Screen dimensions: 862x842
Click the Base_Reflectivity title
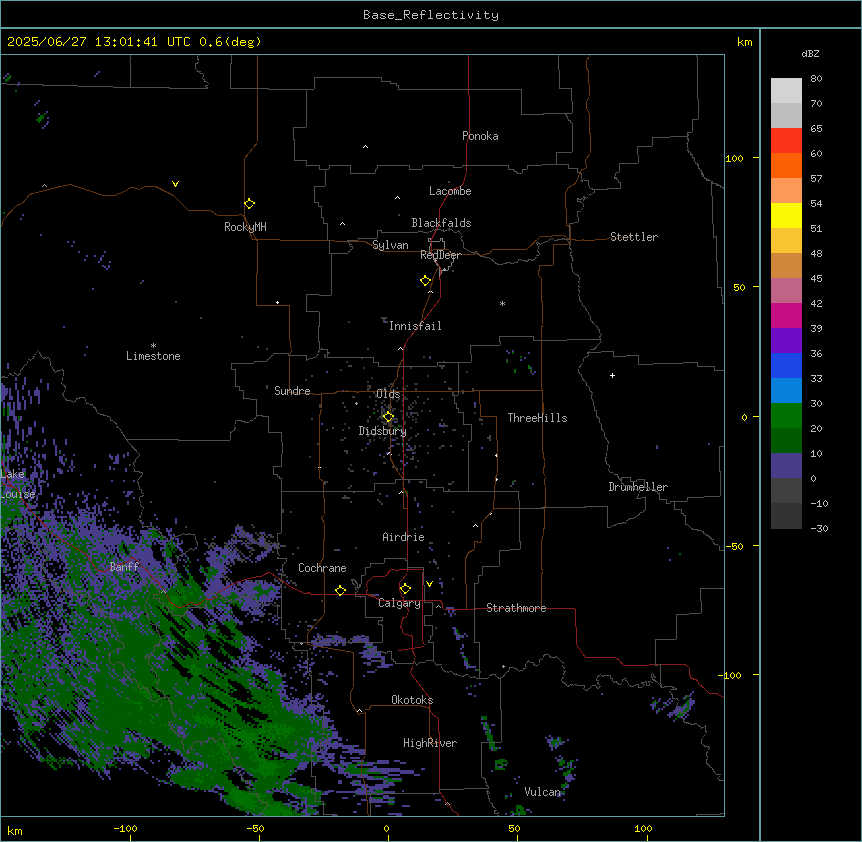(431, 15)
